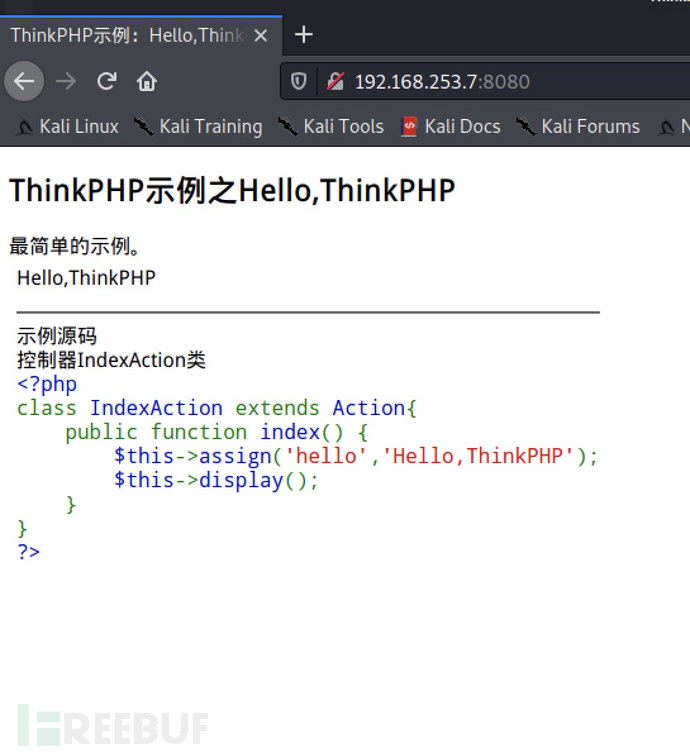
Task: Click the insecure connection padlock icon
Action: click(x=335, y=81)
